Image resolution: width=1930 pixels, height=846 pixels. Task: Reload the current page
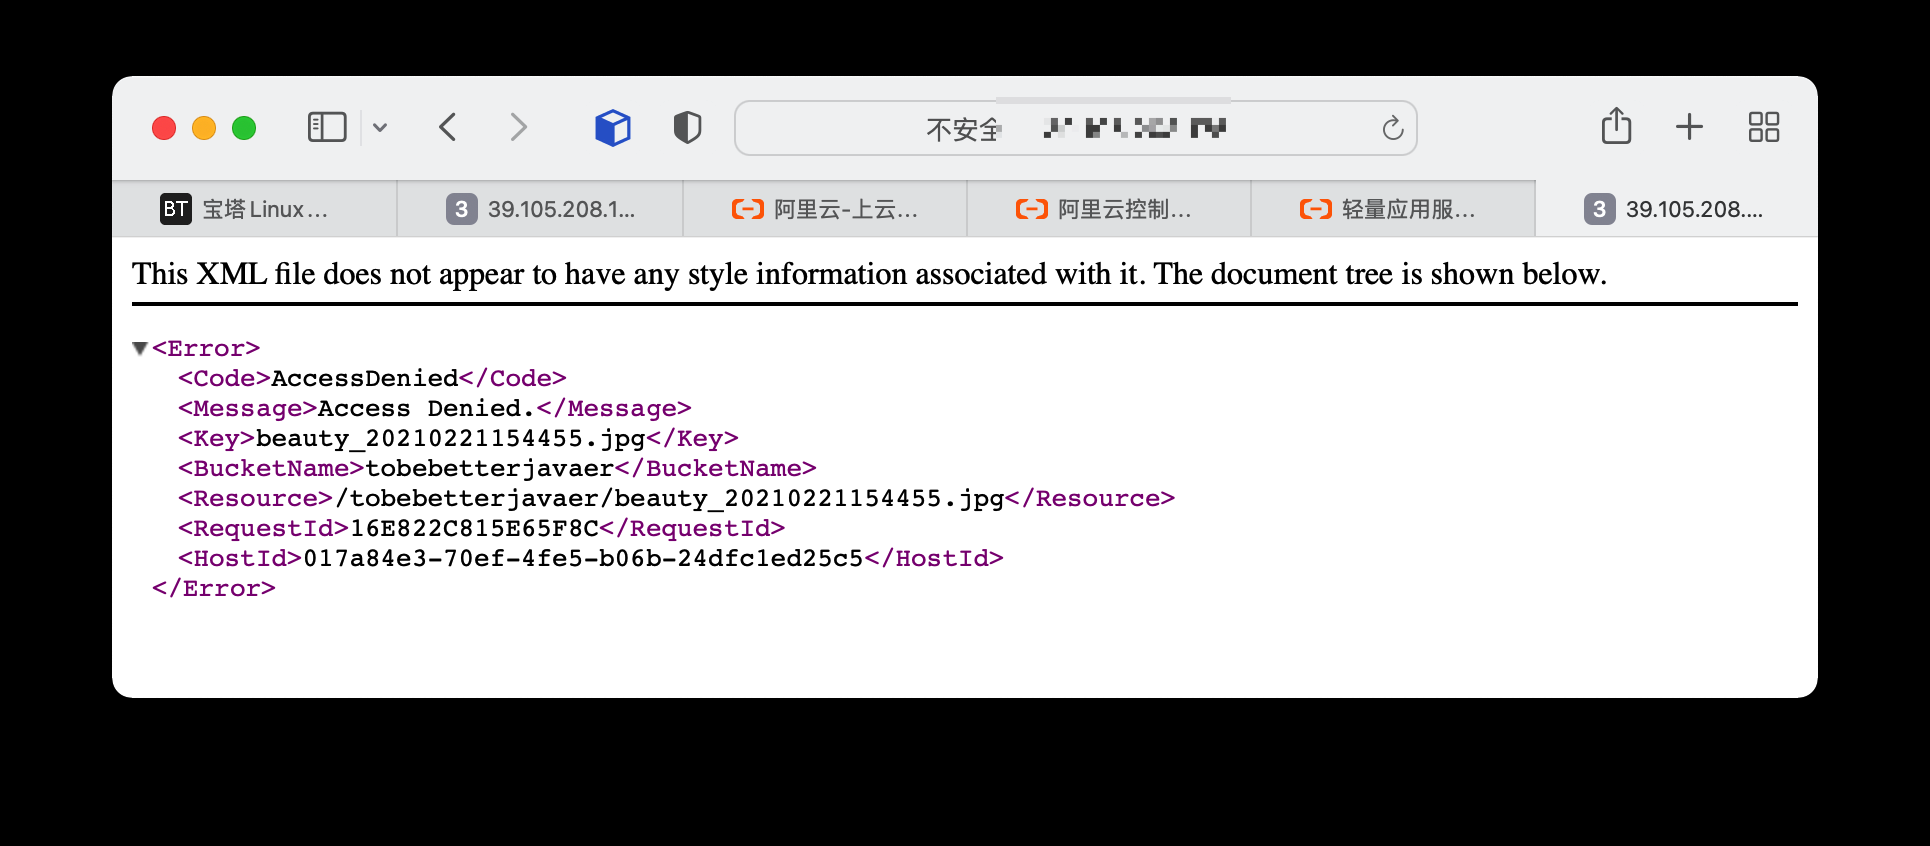pyautogui.click(x=1392, y=128)
